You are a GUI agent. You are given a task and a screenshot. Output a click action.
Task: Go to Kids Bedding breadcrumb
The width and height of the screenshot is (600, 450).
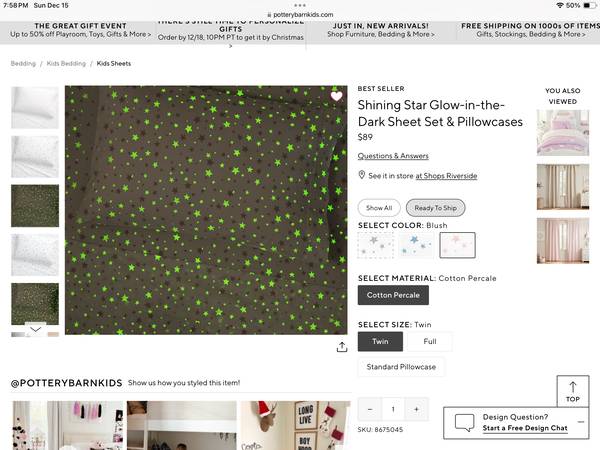coord(66,64)
